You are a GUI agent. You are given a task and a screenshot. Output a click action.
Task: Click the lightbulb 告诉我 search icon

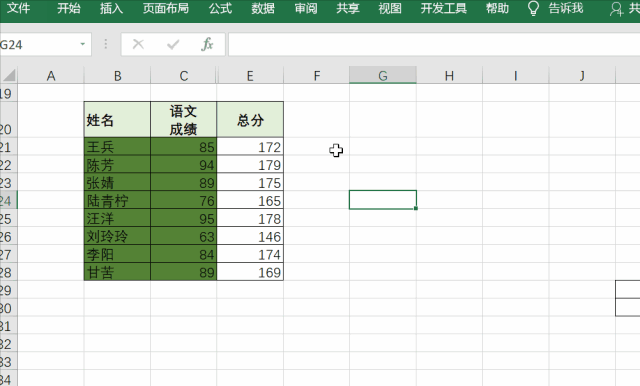click(533, 8)
